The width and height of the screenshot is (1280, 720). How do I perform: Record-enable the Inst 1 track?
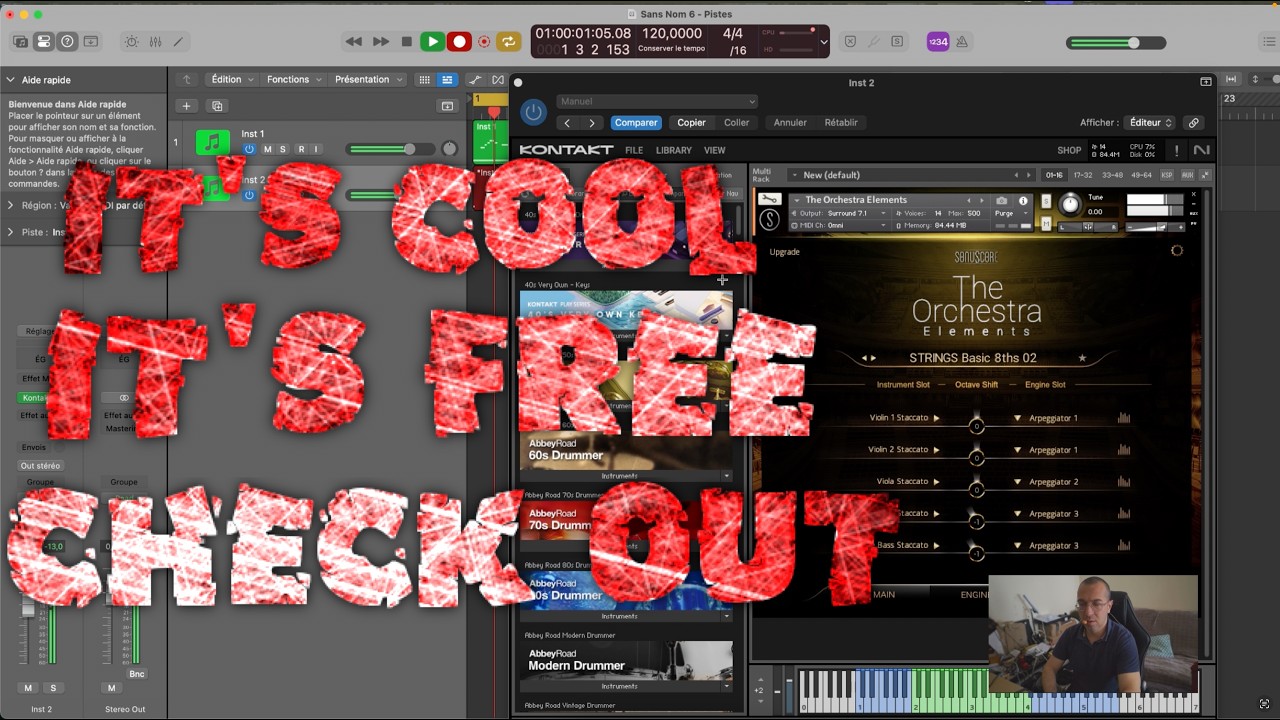click(x=300, y=149)
